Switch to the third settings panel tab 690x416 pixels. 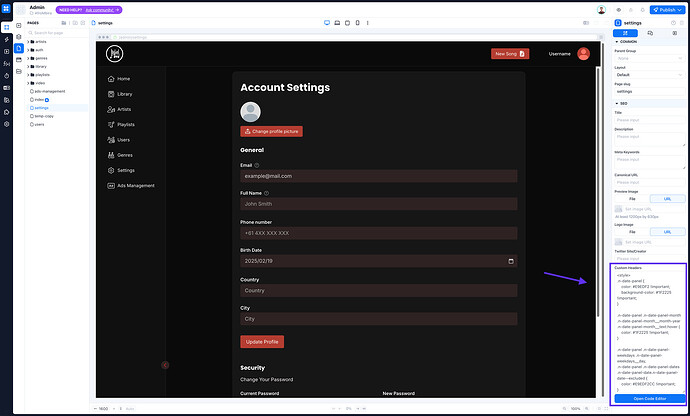point(674,33)
